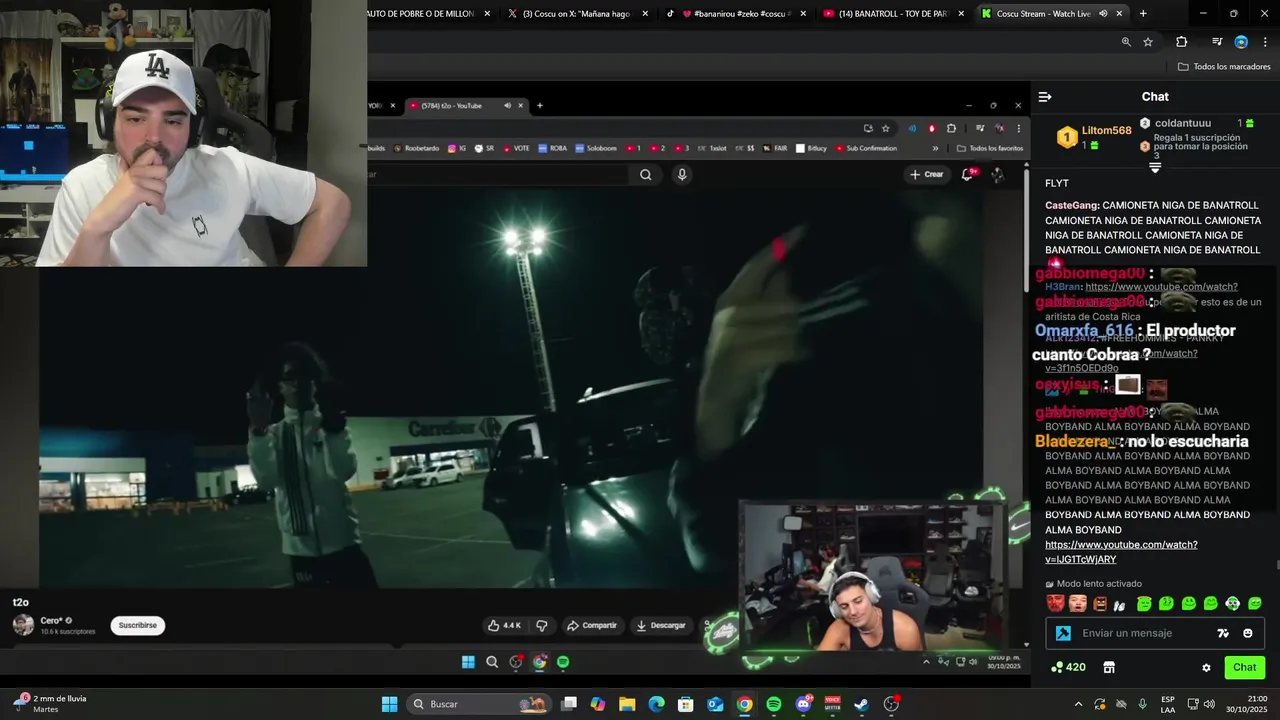
Task: Open the media controls icon in toolbar
Action: point(1217,42)
